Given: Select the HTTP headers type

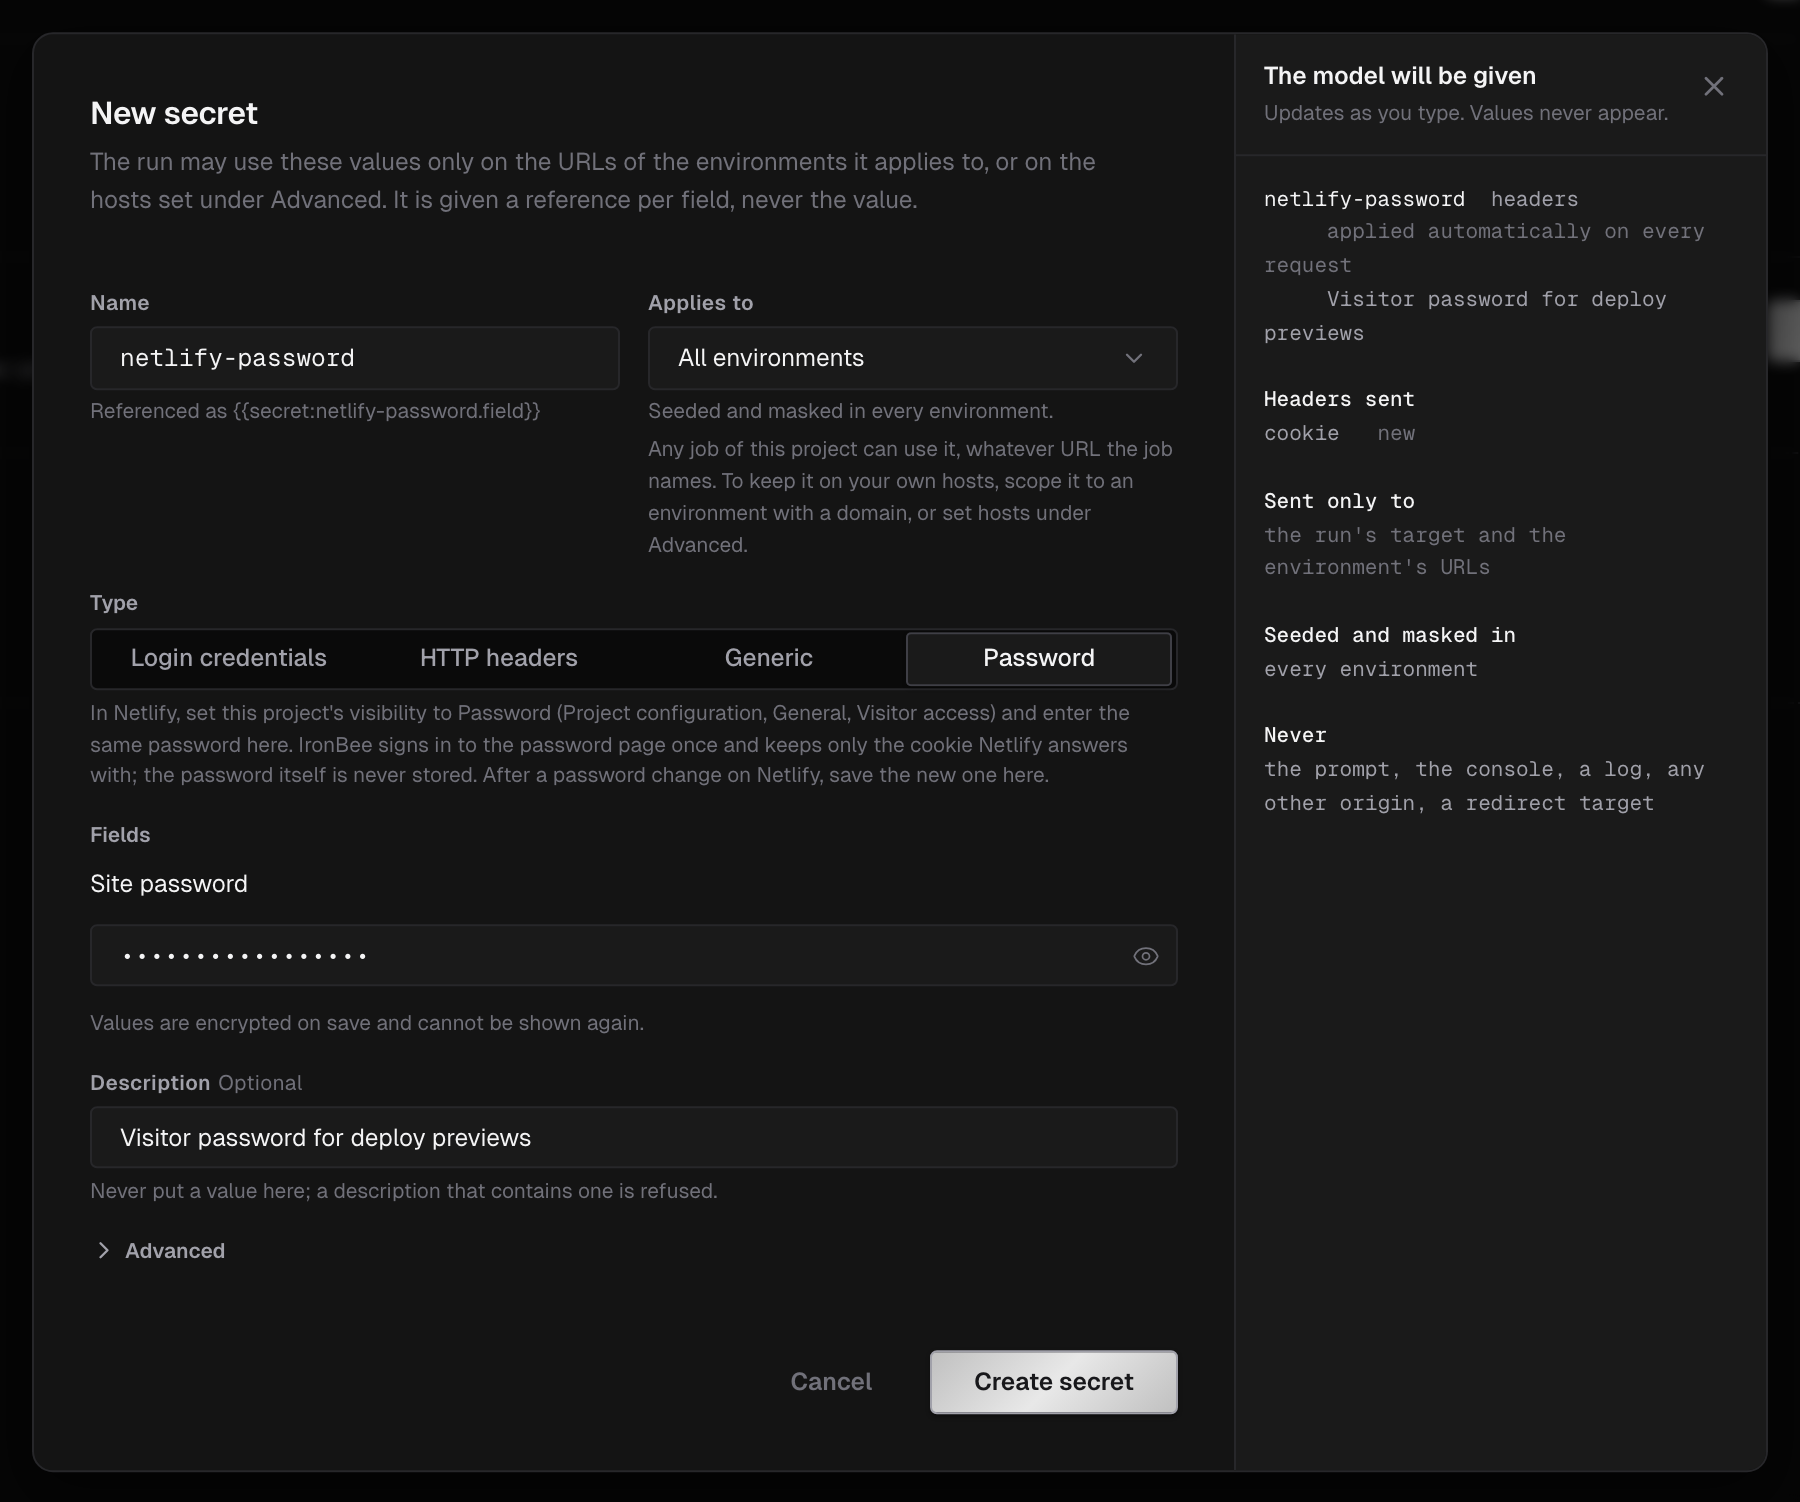Looking at the screenshot, I should point(499,658).
